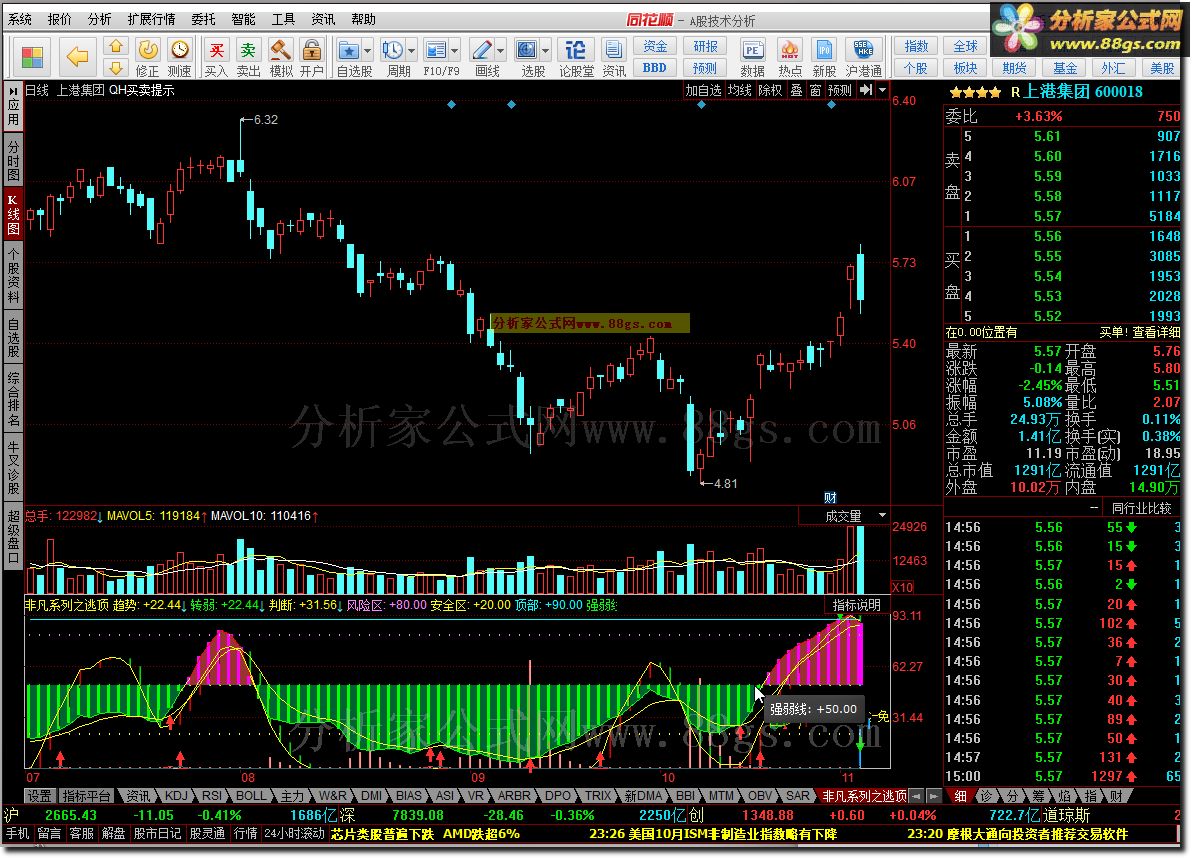This screenshot has height=858, width=1192.
Task: Switch to the BOLL indicator tab
Action: coord(251,796)
